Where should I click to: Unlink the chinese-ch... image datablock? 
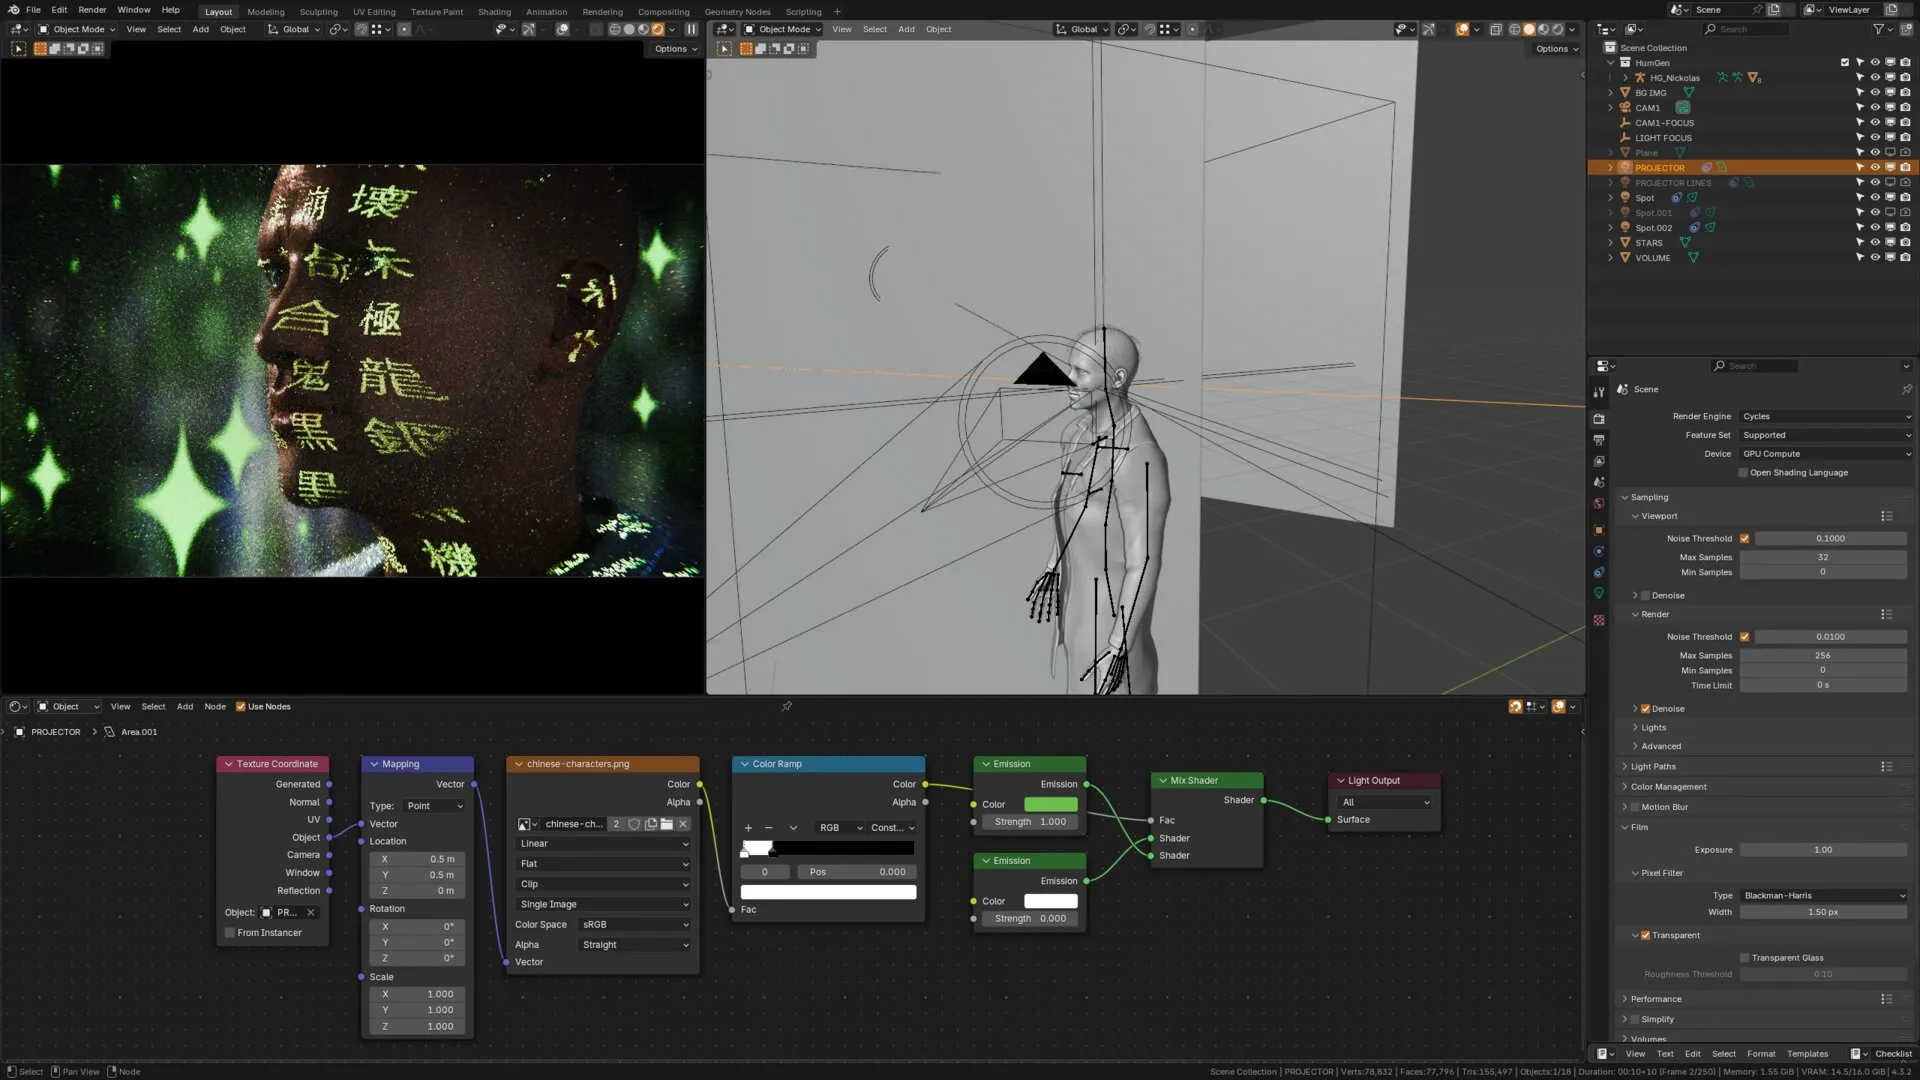click(x=683, y=824)
